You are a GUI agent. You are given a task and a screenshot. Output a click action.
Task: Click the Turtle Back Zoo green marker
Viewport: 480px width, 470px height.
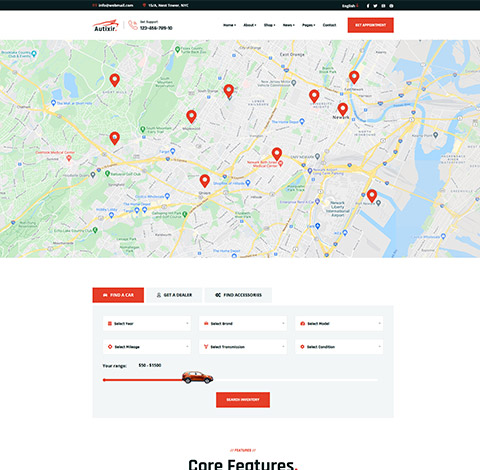pyautogui.click(x=178, y=50)
